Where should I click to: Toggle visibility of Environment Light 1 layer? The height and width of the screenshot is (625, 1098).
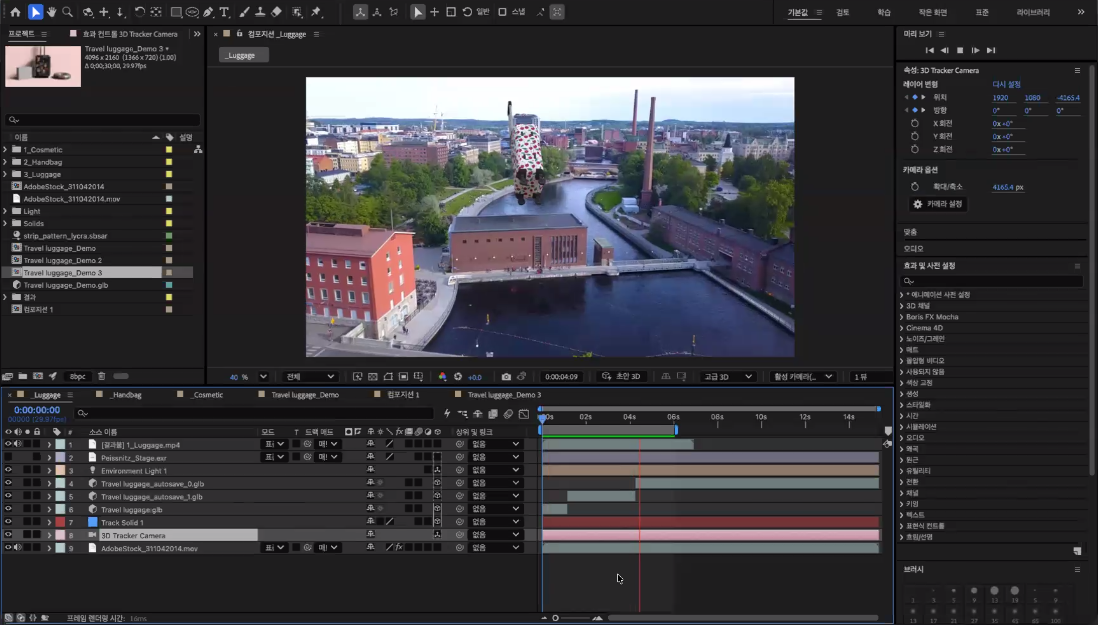[8, 470]
